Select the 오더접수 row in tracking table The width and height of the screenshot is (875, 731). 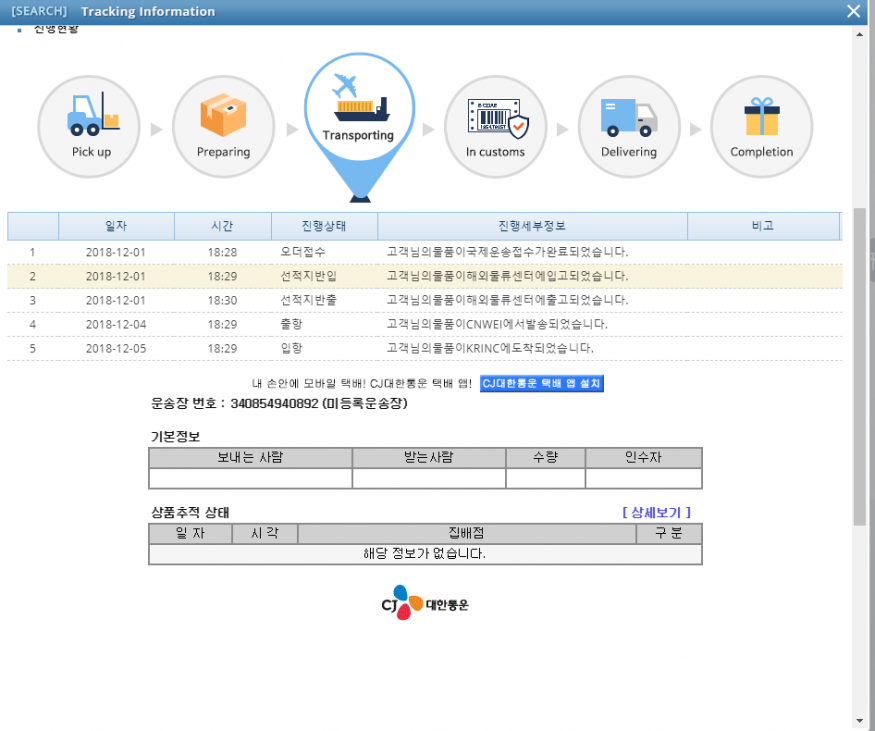[424, 252]
